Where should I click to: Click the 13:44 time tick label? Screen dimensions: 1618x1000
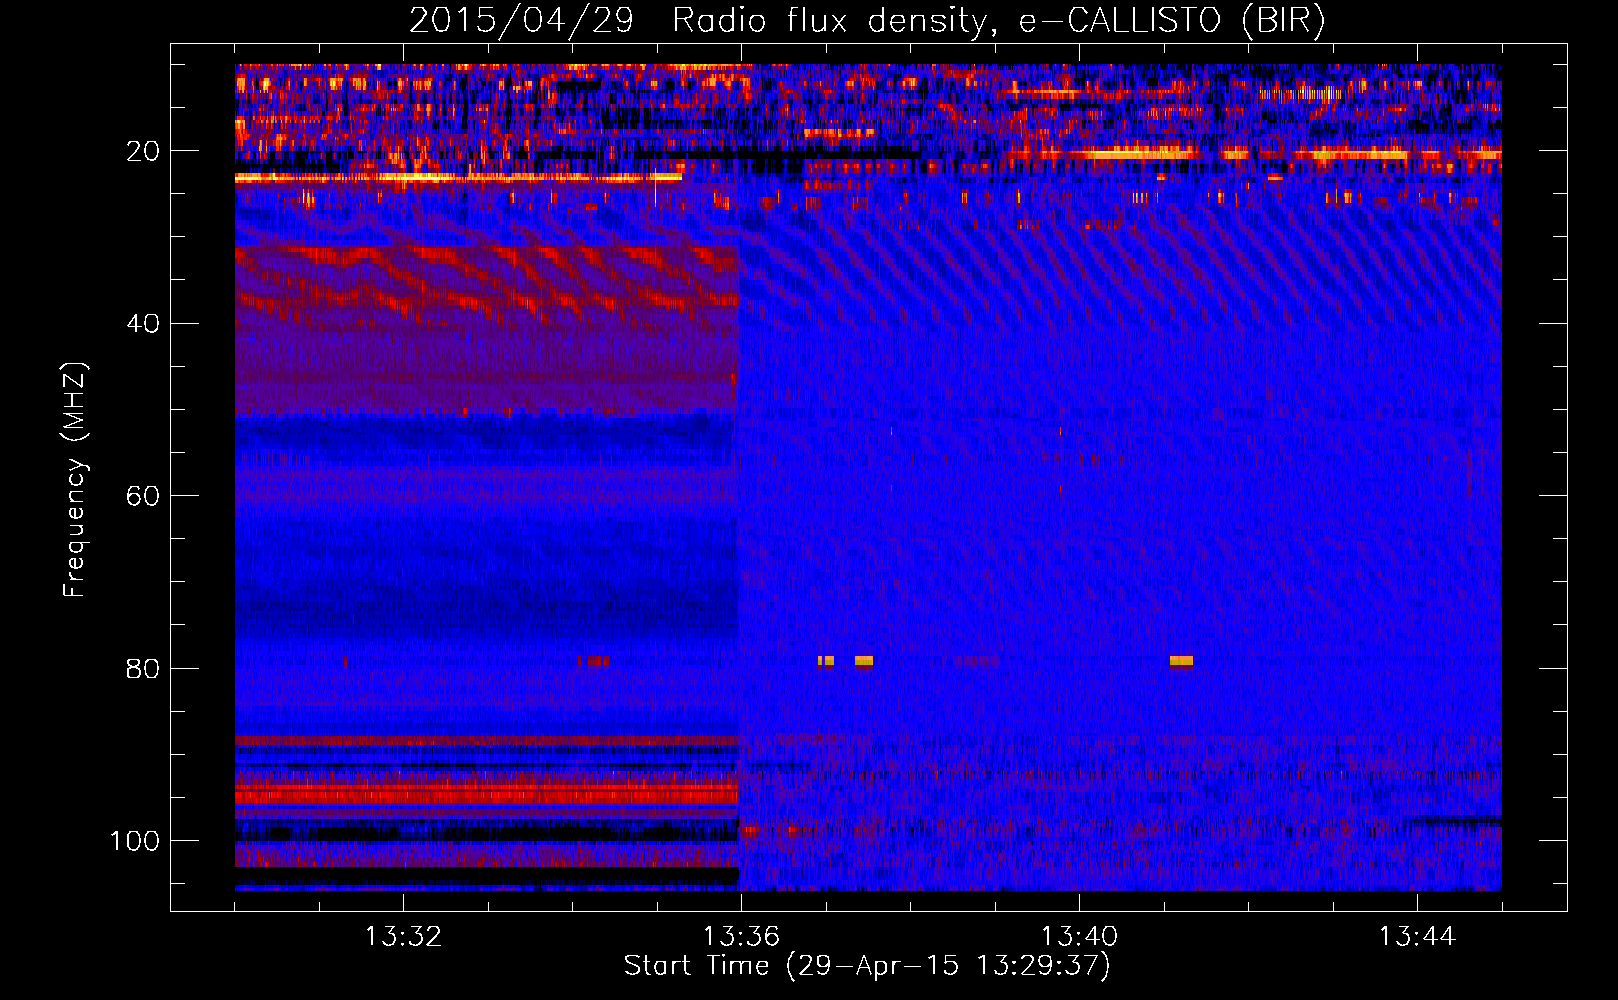click(x=1417, y=937)
